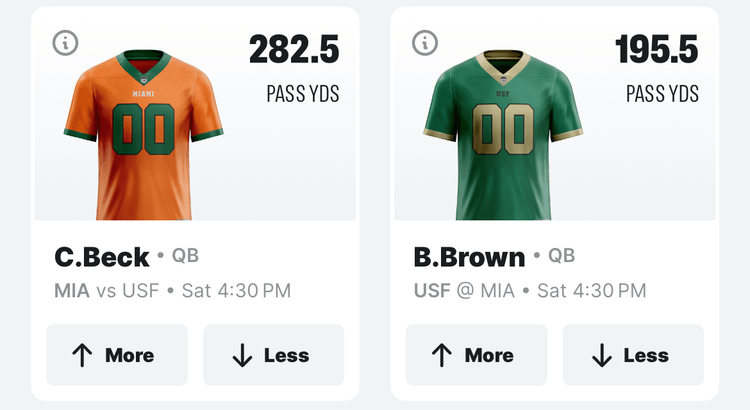Click the 282.5 projection value
Screen dimensions: 750x410
(294, 49)
